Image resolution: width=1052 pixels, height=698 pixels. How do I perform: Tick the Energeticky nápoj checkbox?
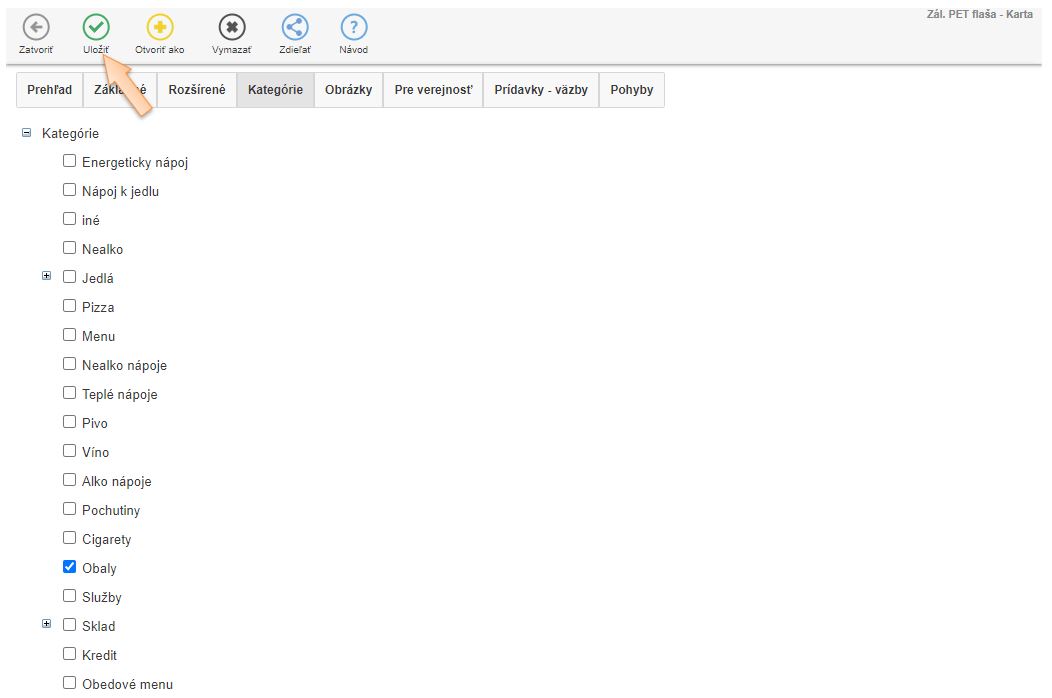click(x=70, y=161)
